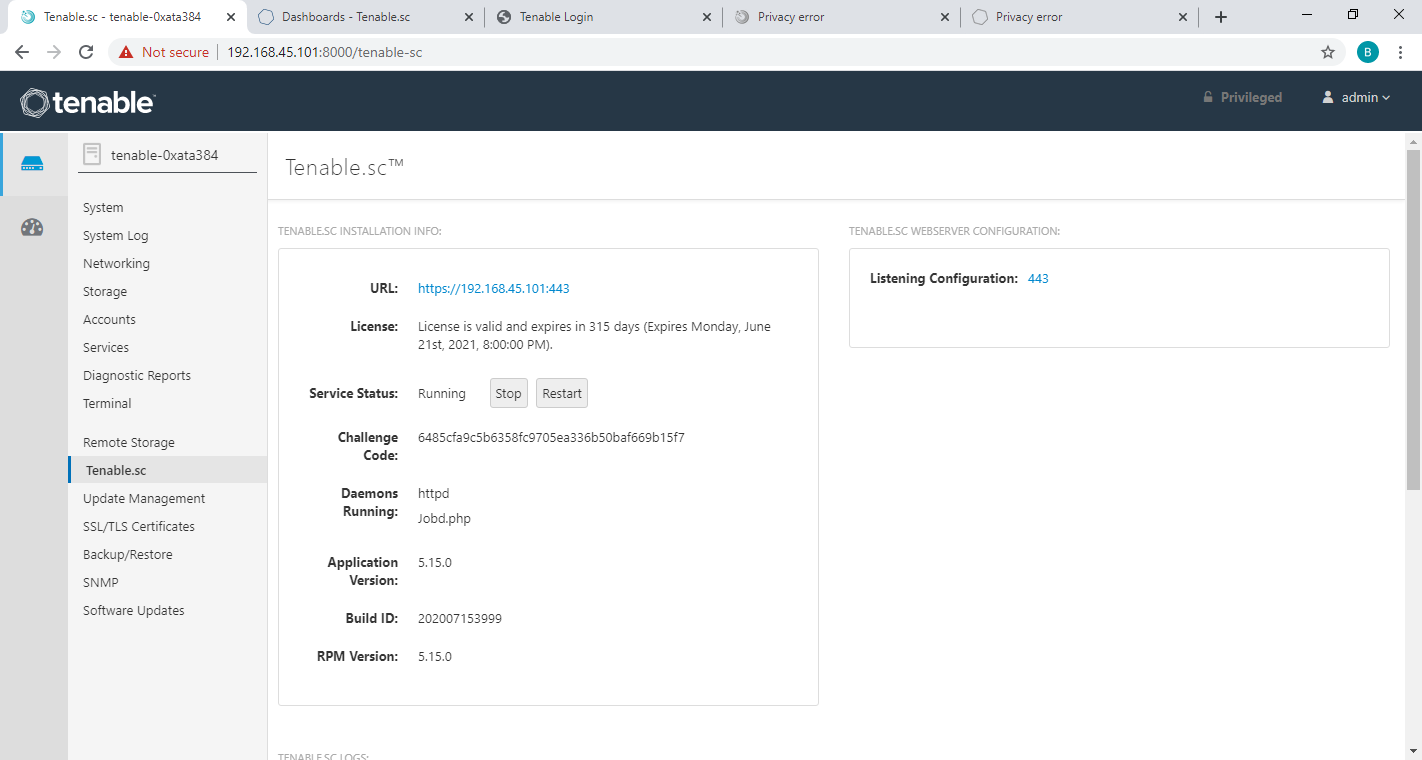Viewport: 1422px width, 760px height.
Task: Open Storage in the sidebar
Action: (x=105, y=292)
